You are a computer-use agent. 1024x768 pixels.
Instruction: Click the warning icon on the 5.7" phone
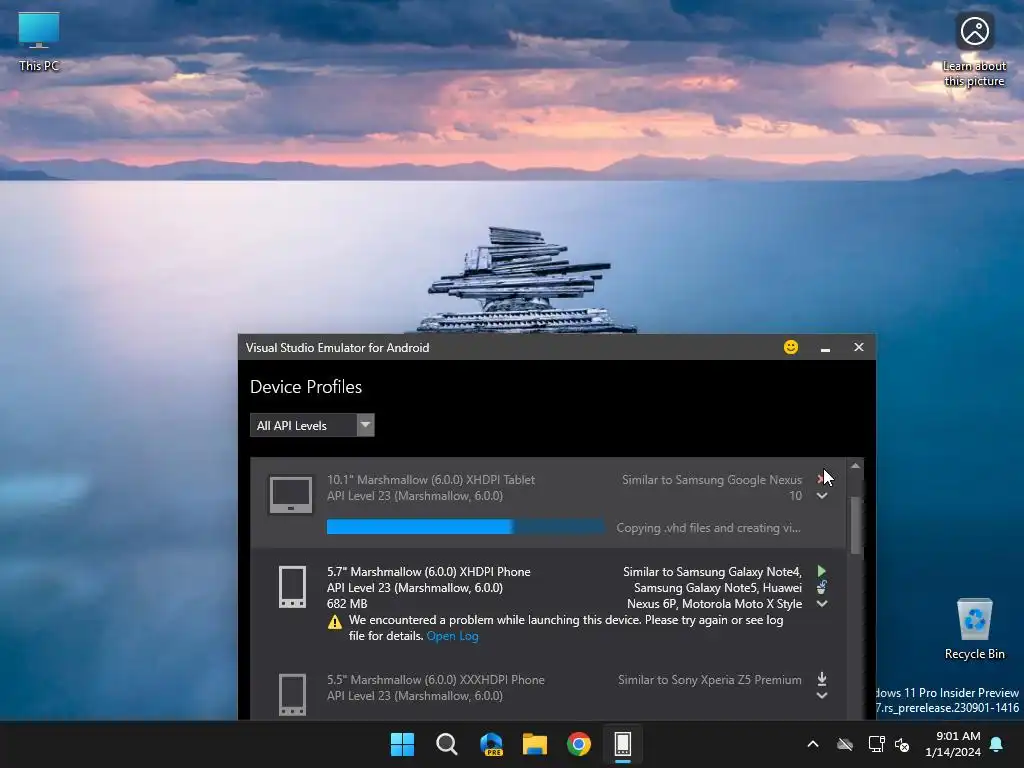tap(334, 622)
